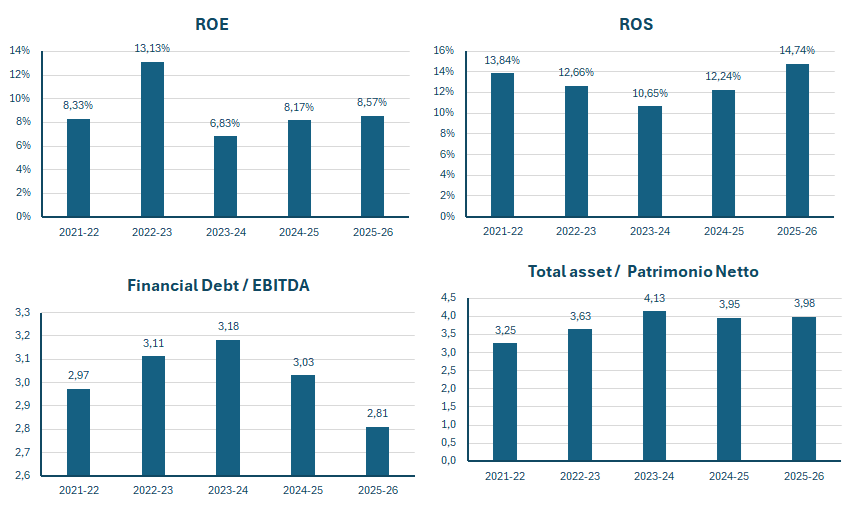Select the ROE chart title
Image resolution: width=857 pixels, height=520 pixels.
[x=212, y=25]
